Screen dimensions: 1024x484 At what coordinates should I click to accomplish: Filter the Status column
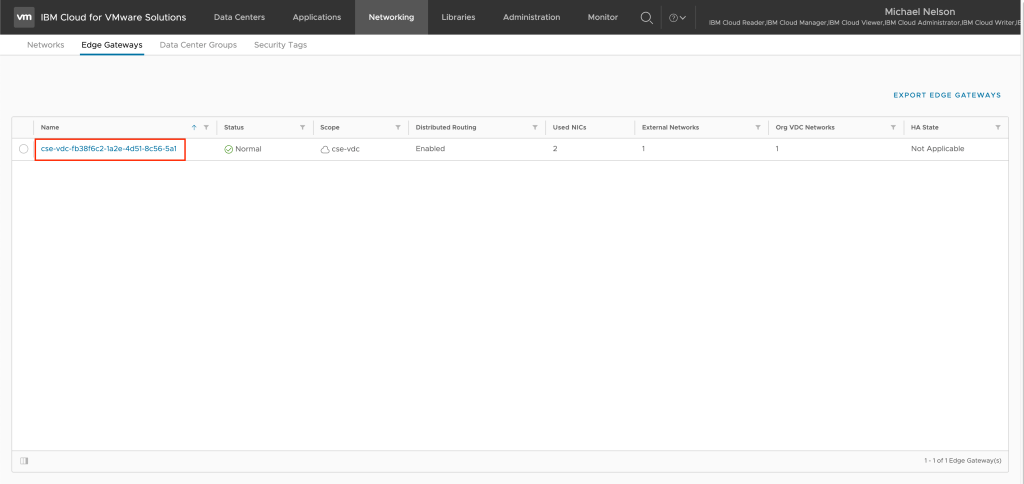(302, 128)
